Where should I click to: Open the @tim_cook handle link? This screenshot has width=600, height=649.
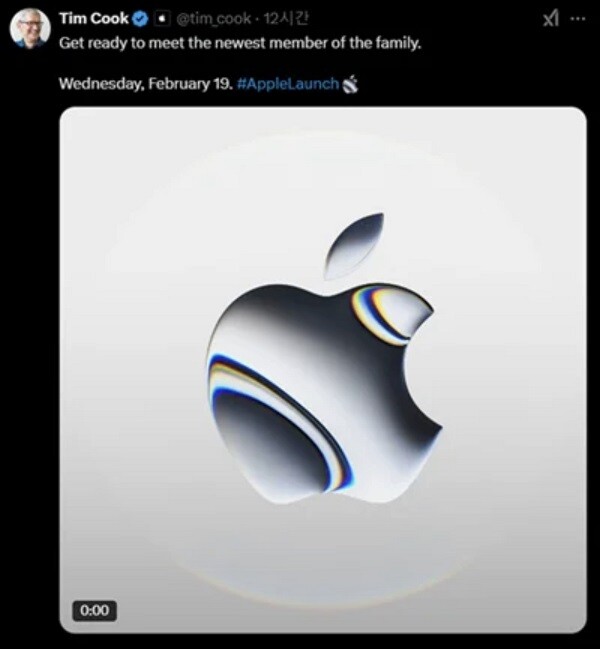click(x=214, y=19)
